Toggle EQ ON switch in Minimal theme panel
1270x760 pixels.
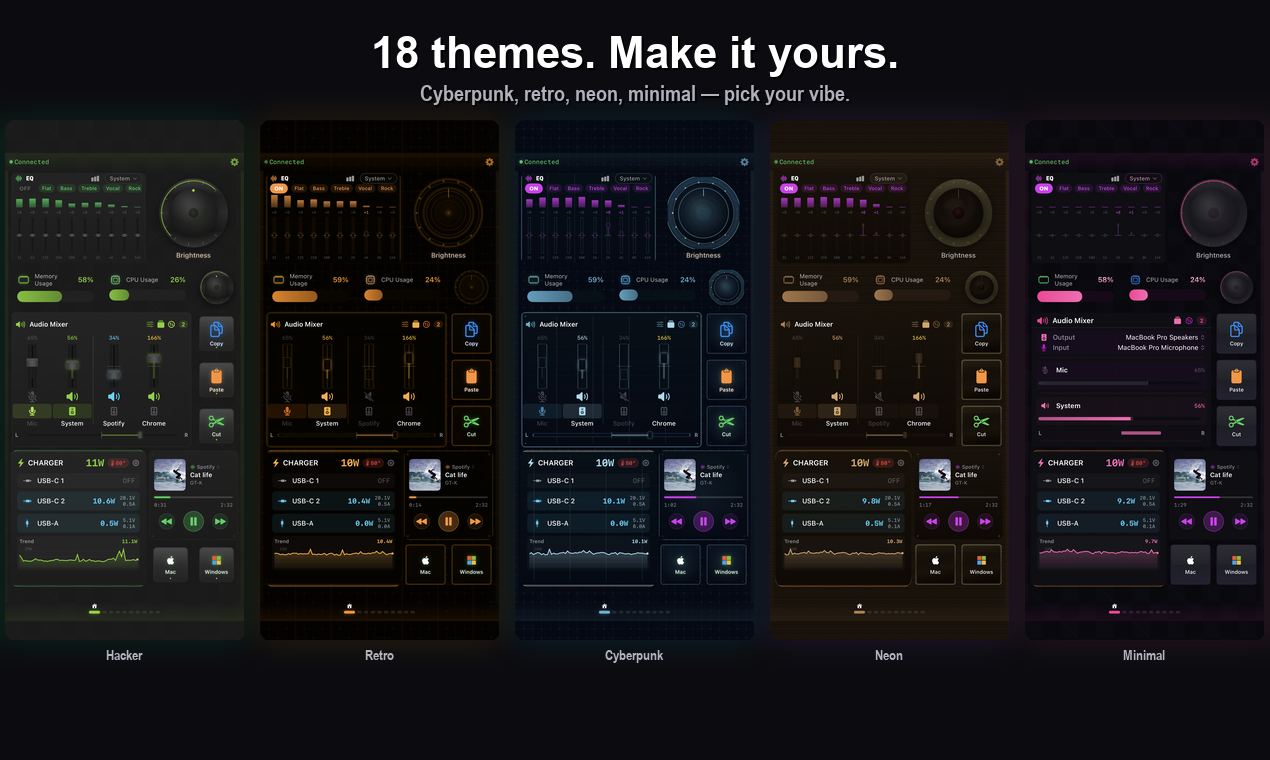(x=1044, y=188)
